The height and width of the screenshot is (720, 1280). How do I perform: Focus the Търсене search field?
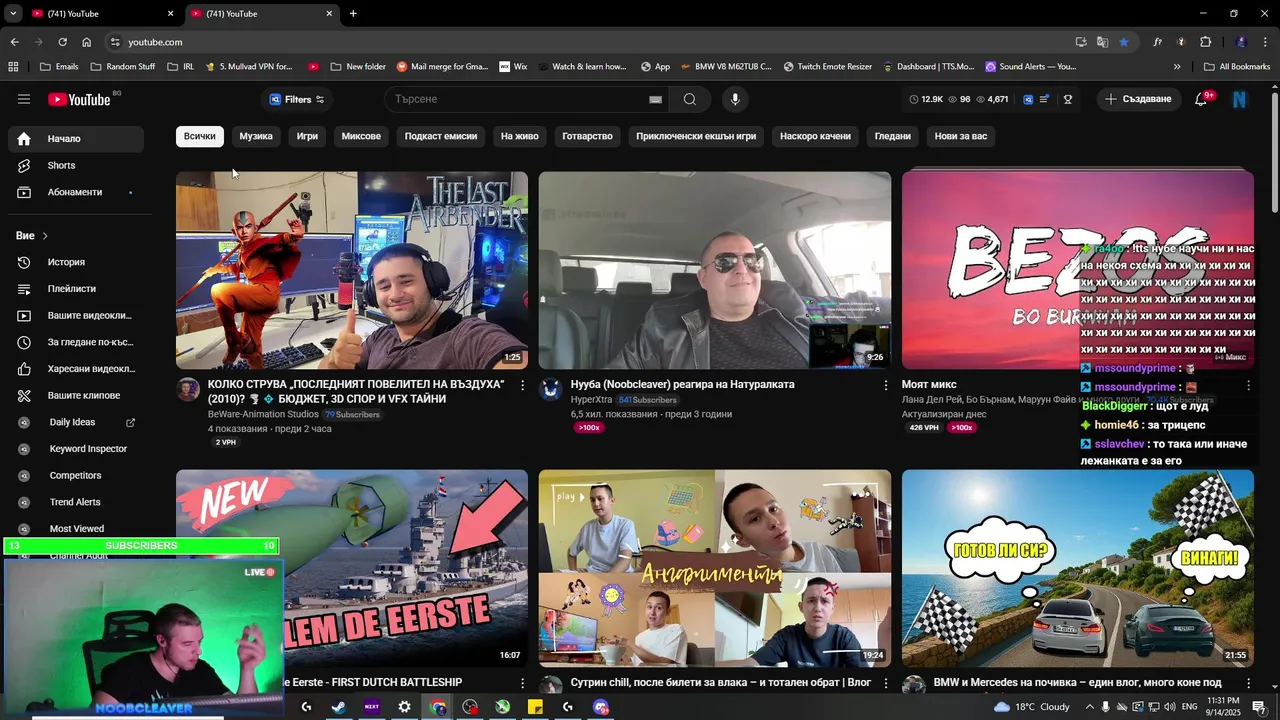515,99
